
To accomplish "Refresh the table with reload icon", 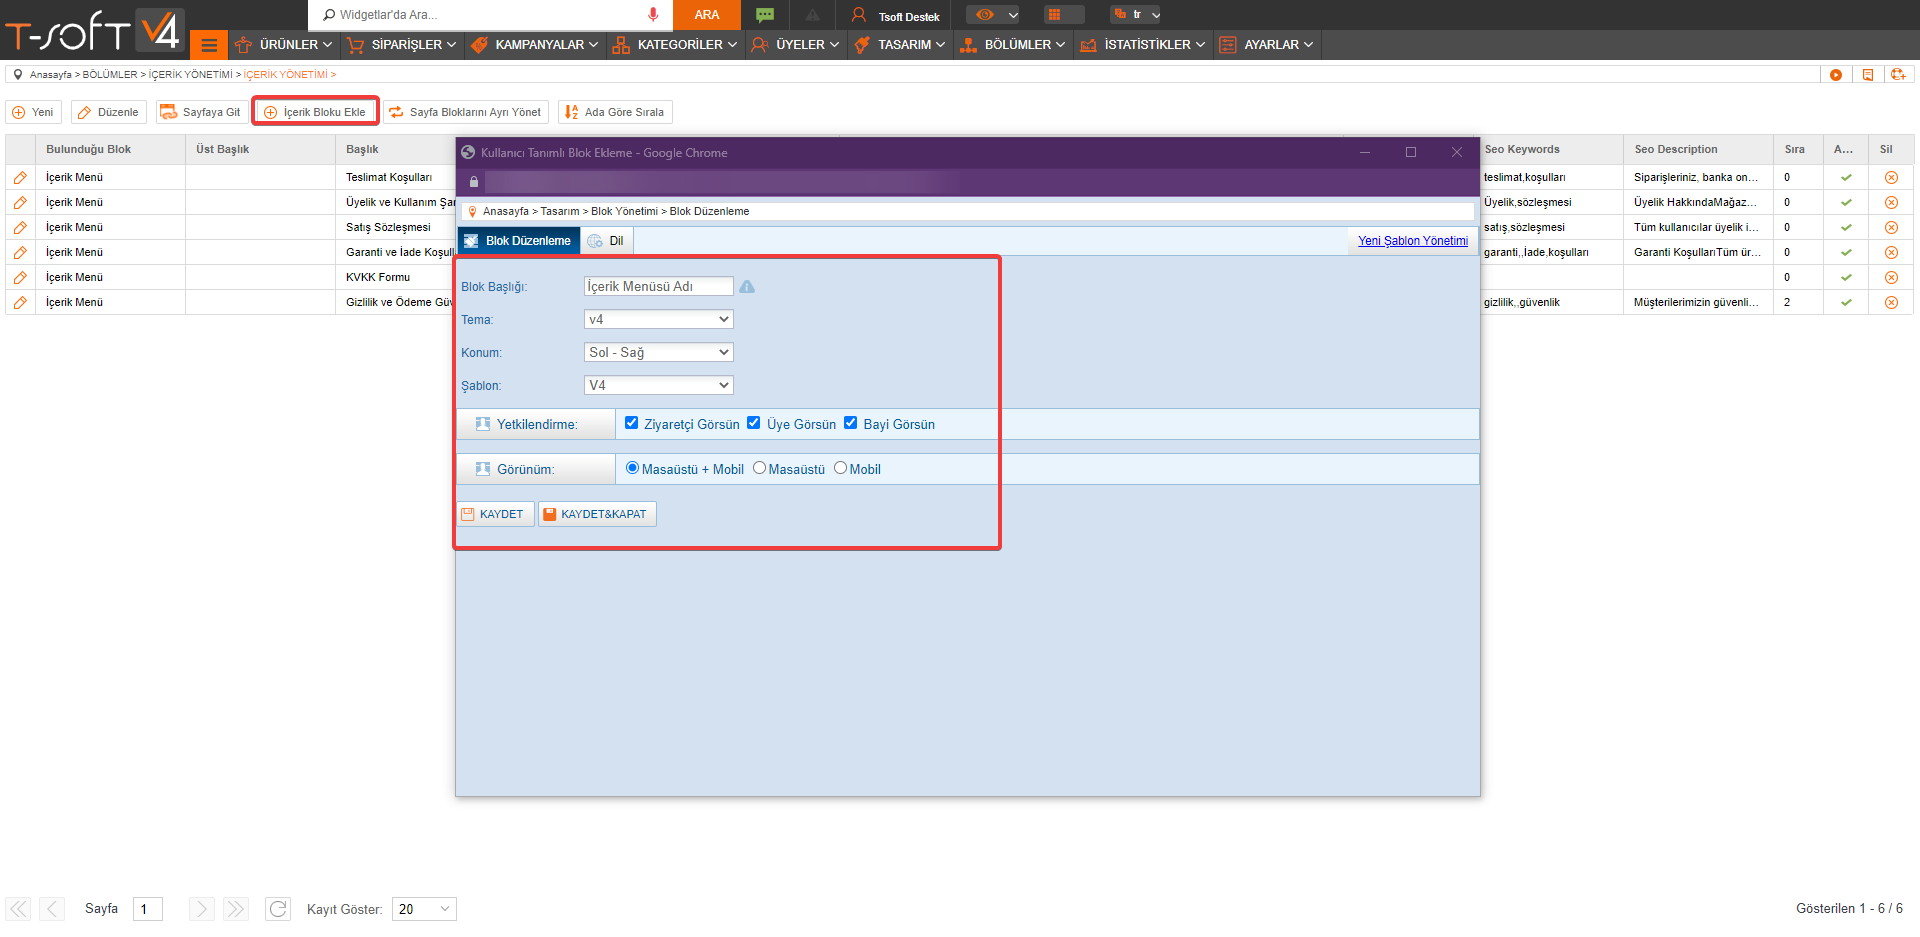I will tap(278, 909).
